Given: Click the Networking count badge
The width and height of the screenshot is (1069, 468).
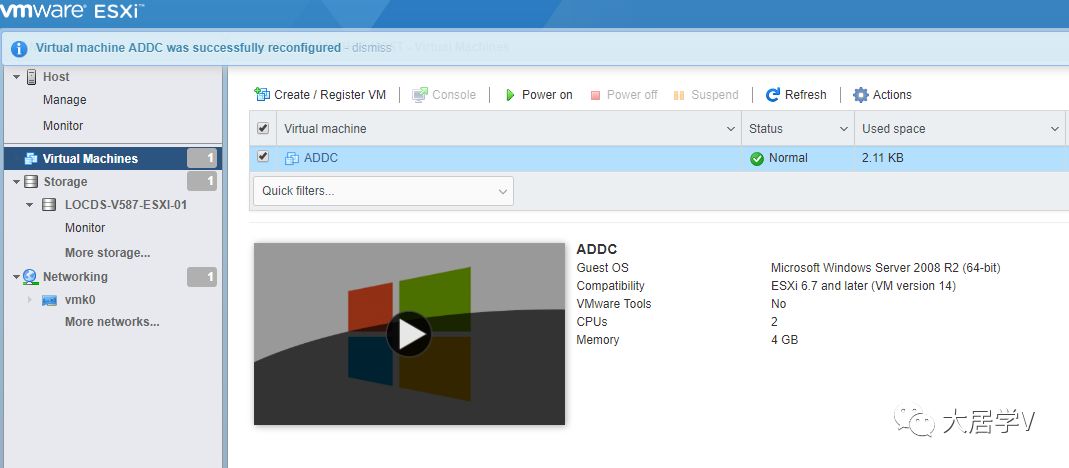Looking at the screenshot, I should coord(202,276).
